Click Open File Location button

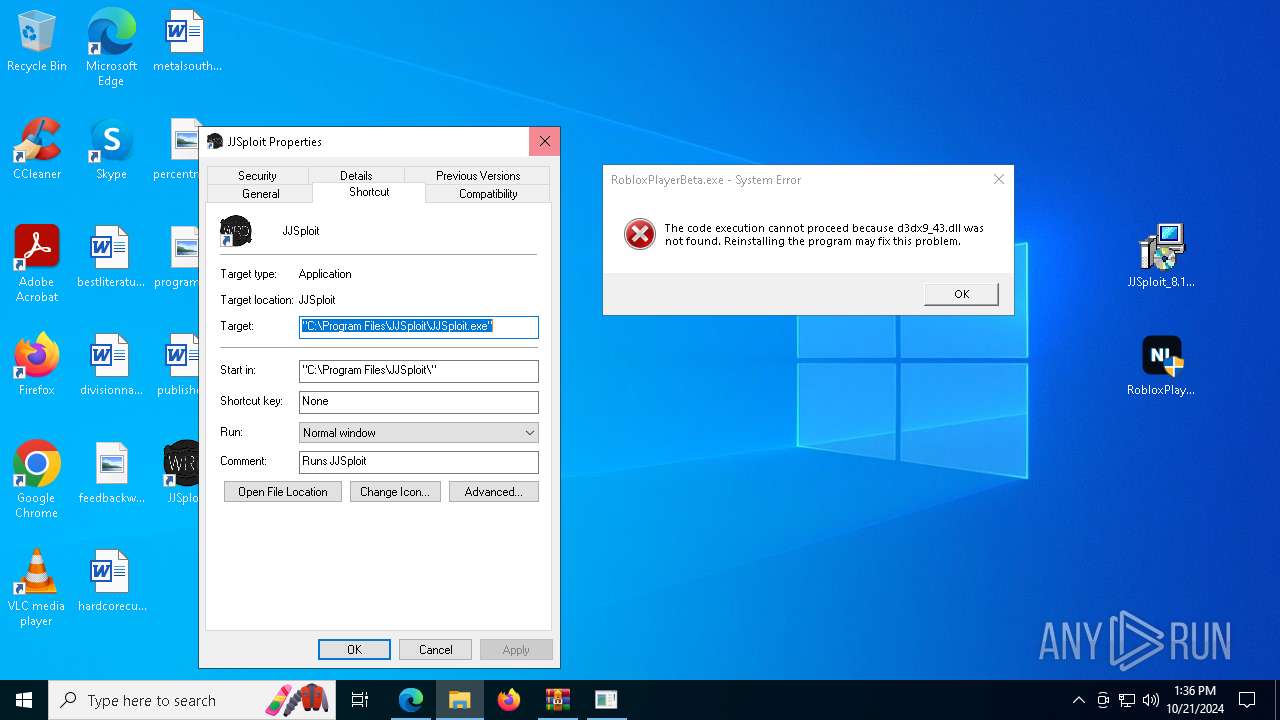pos(283,492)
